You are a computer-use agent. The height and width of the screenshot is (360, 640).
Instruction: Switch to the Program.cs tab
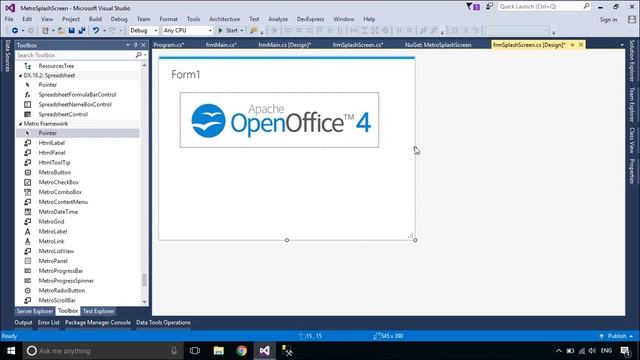pos(169,45)
